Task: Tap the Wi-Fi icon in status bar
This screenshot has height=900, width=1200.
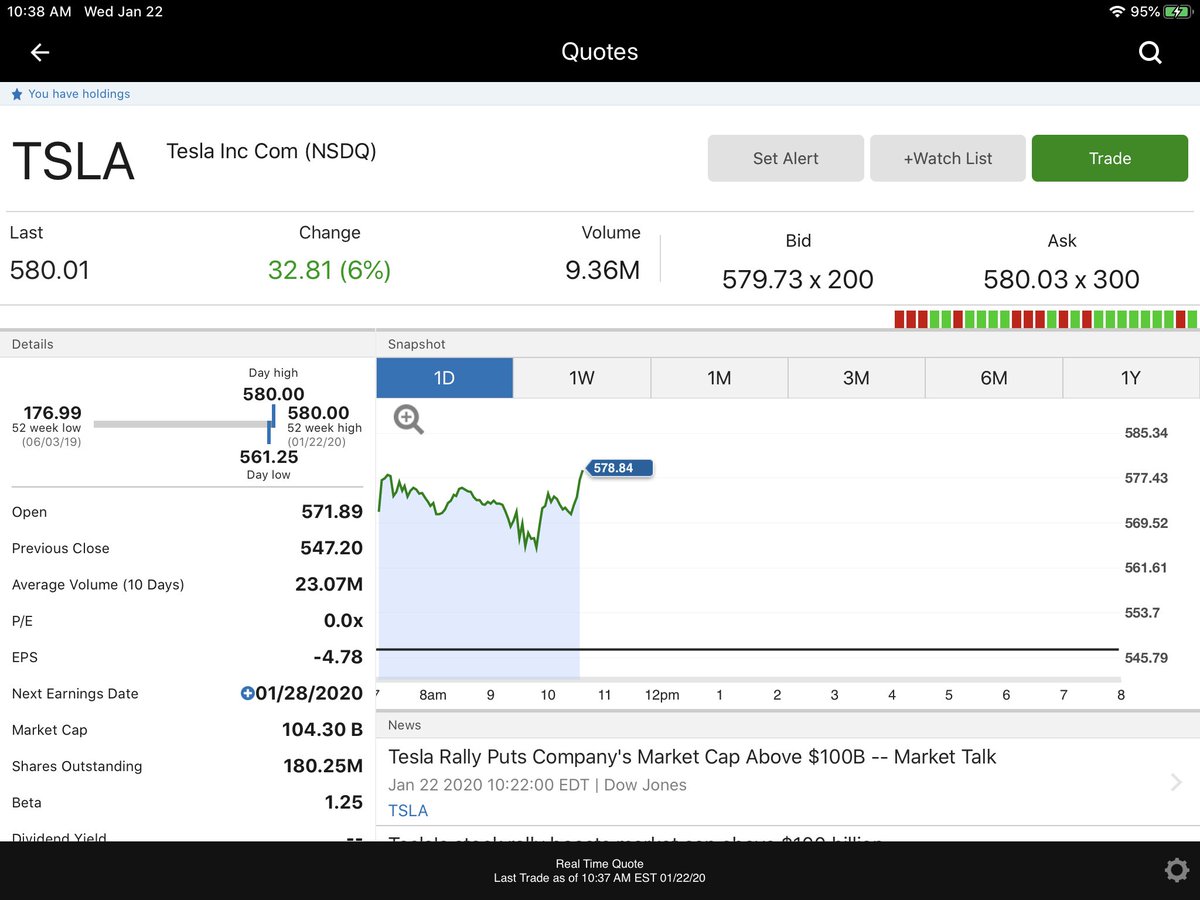Action: pyautogui.click(x=1117, y=12)
